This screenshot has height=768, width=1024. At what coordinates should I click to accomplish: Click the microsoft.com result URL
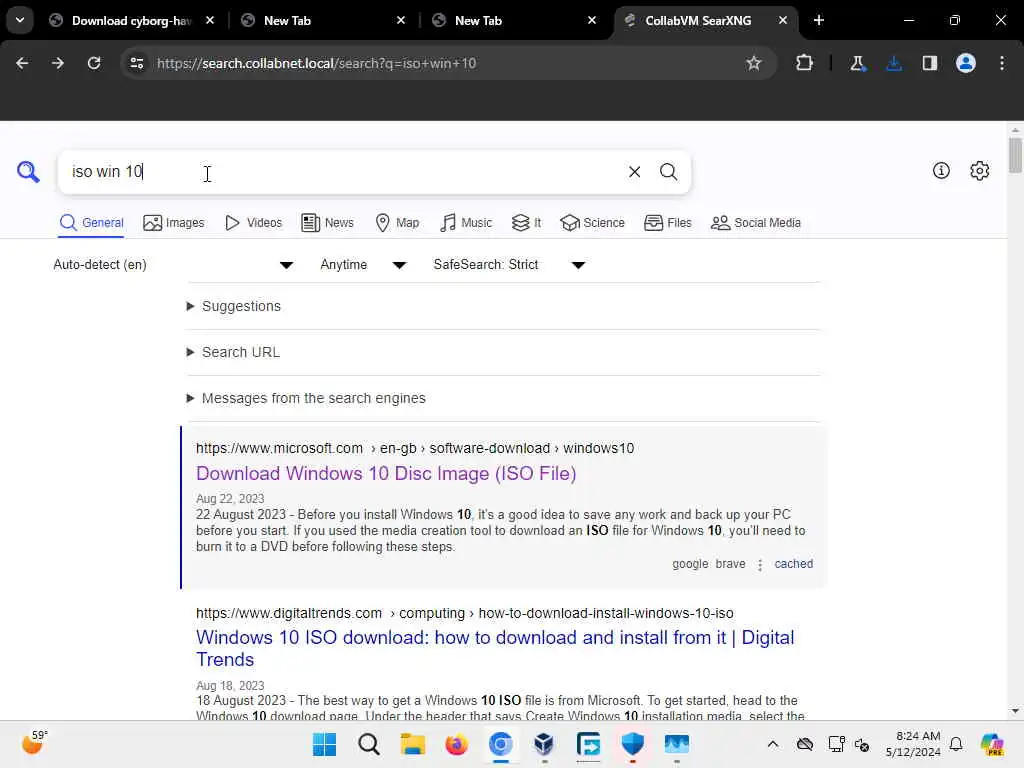pos(415,448)
